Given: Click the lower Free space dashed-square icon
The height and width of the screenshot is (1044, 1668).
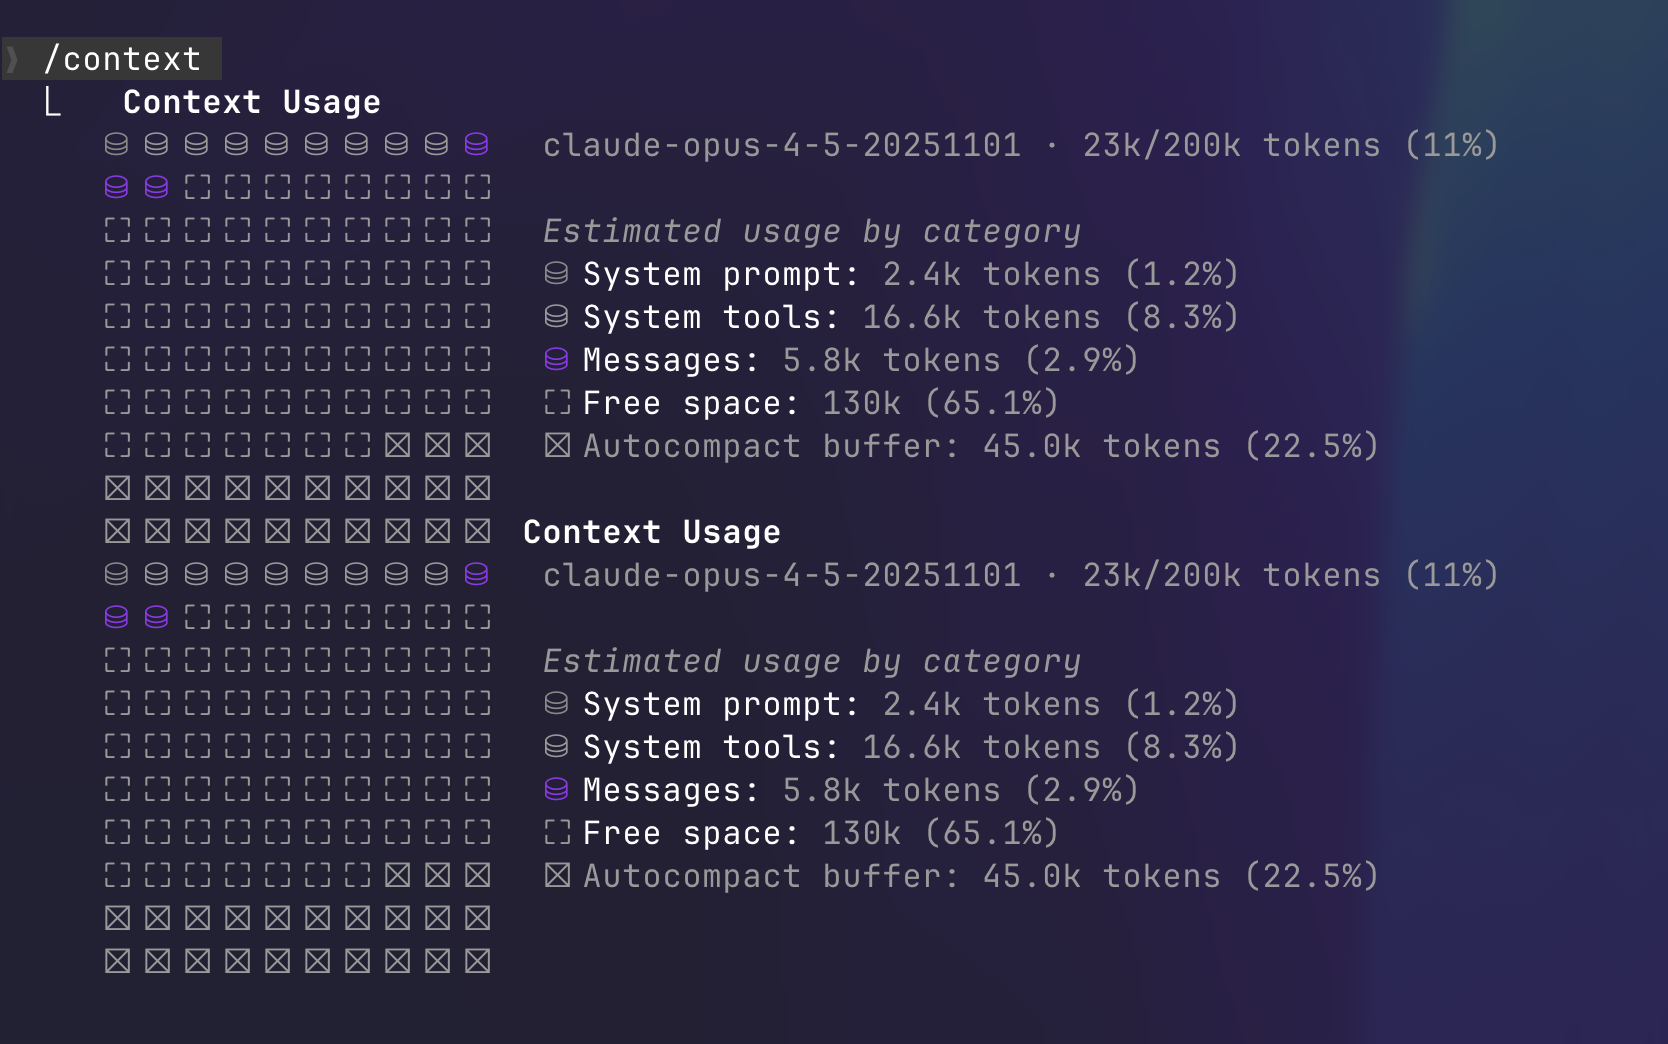Looking at the screenshot, I should click(557, 832).
